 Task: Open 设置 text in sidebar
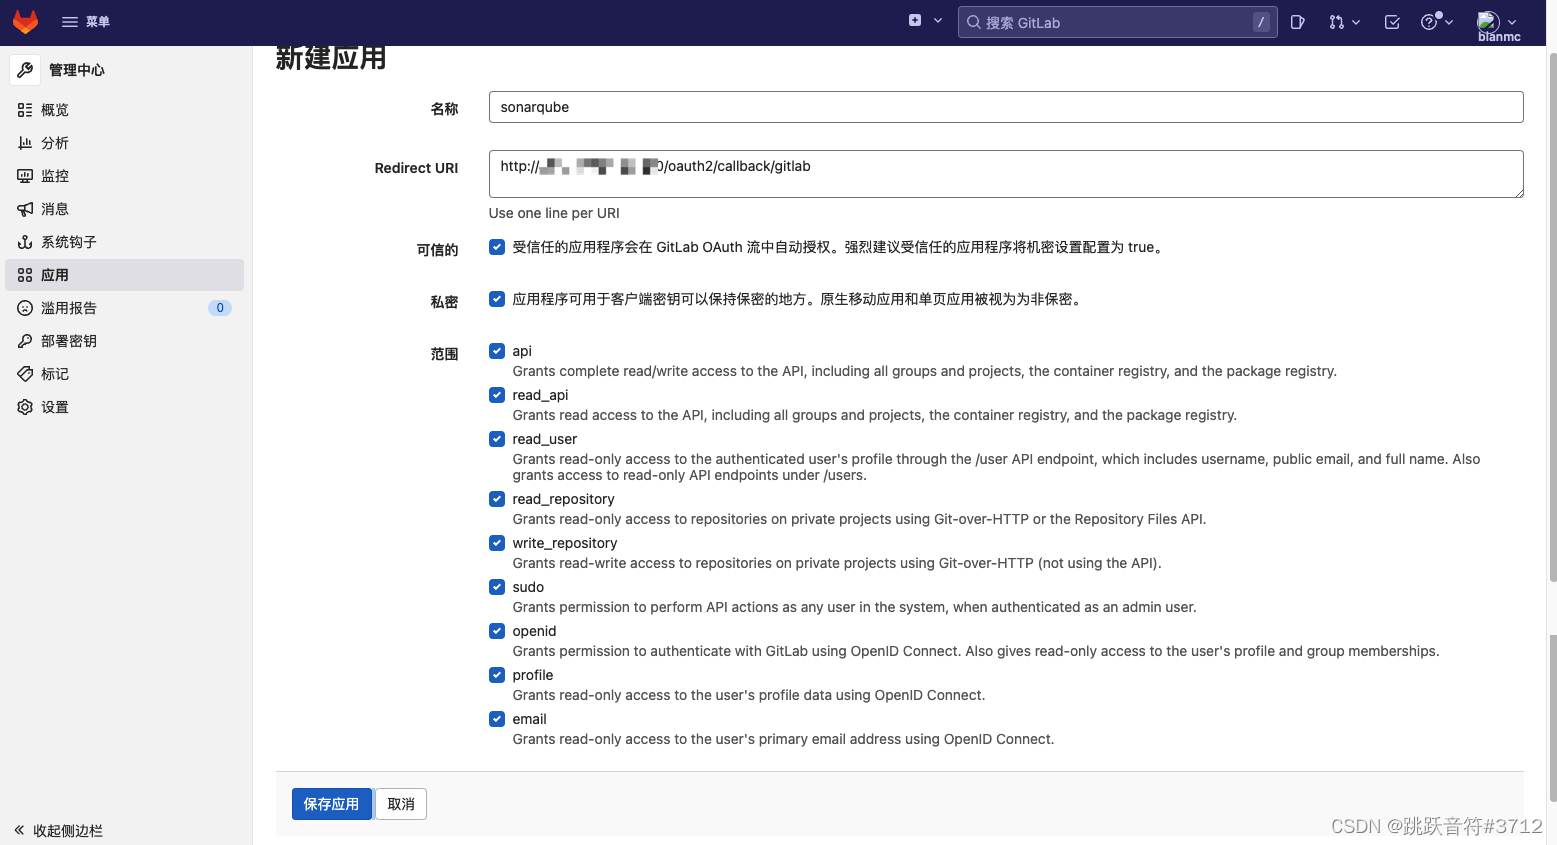(x=55, y=407)
